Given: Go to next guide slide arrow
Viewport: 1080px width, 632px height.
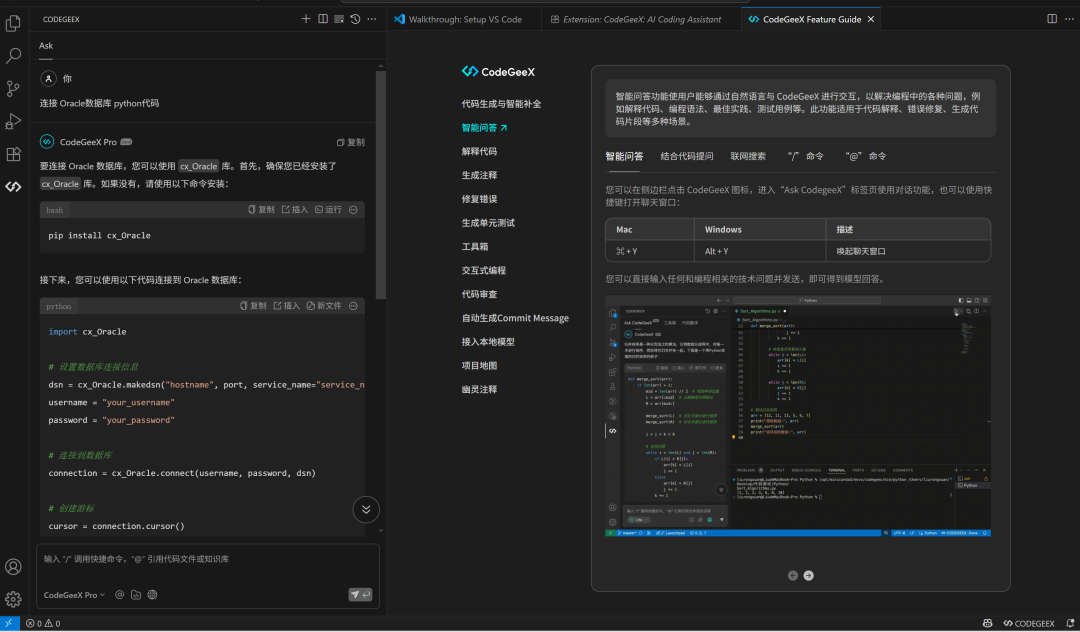Looking at the screenshot, I should [x=809, y=576].
